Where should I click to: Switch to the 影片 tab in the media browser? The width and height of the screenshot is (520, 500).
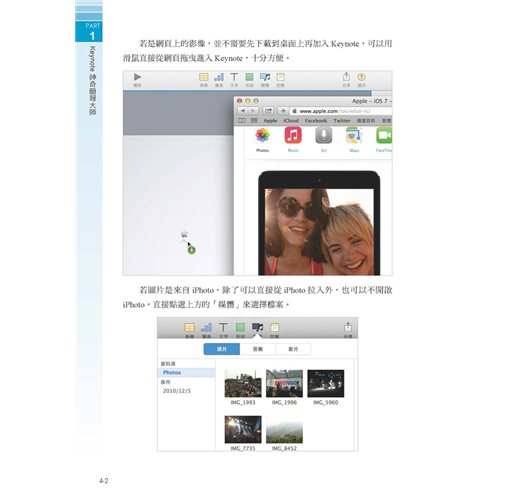[x=293, y=349]
